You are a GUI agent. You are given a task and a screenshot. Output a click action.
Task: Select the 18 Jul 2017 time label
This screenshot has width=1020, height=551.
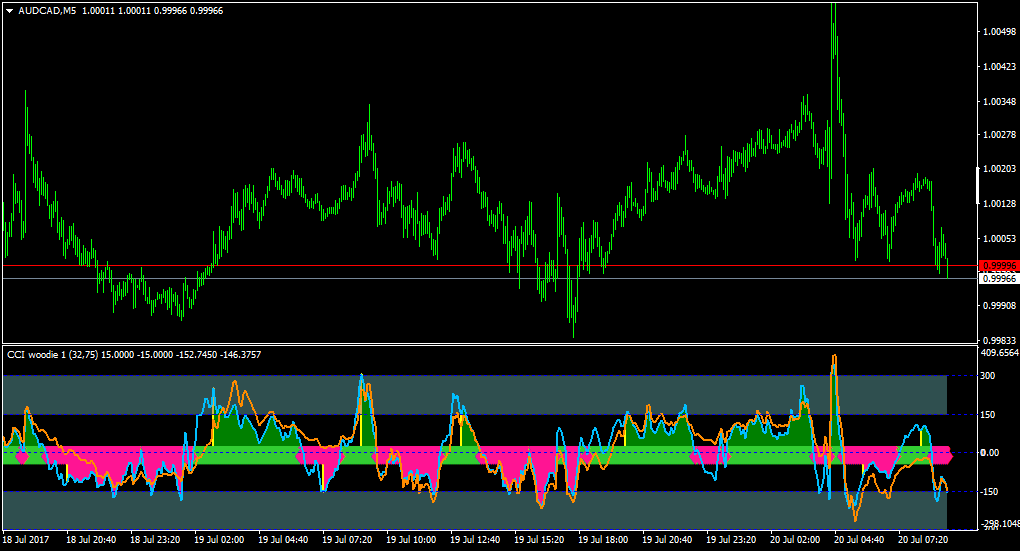(26, 540)
